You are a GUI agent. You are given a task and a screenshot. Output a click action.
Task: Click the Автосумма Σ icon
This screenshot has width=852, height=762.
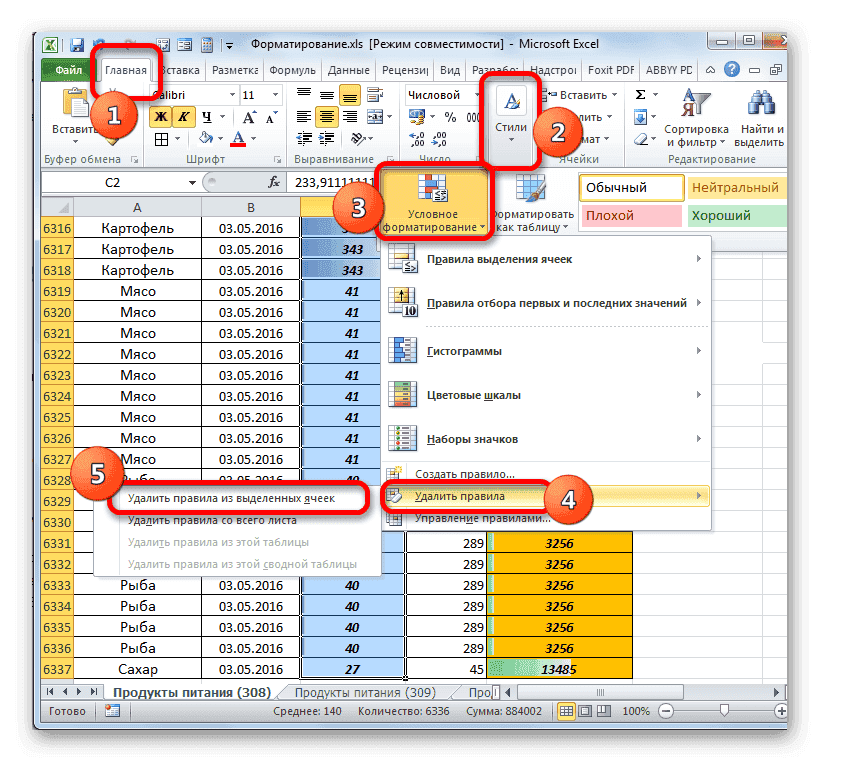tap(640, 94)
